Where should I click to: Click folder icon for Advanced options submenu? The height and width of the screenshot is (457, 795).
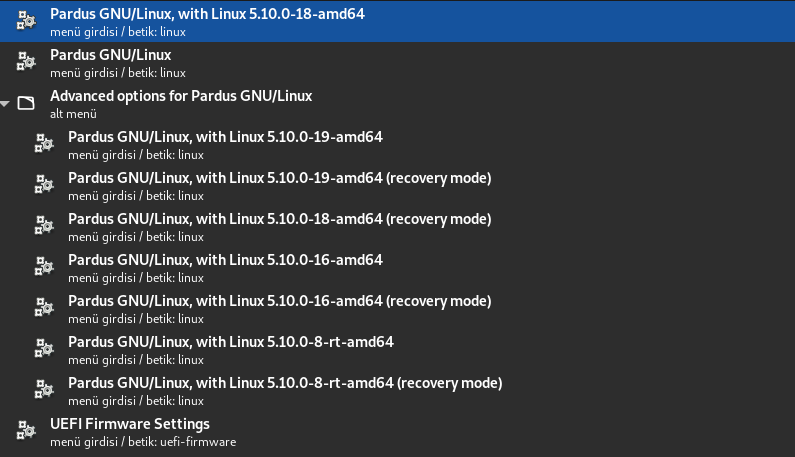pyautogui.click(x=26, y=103)
